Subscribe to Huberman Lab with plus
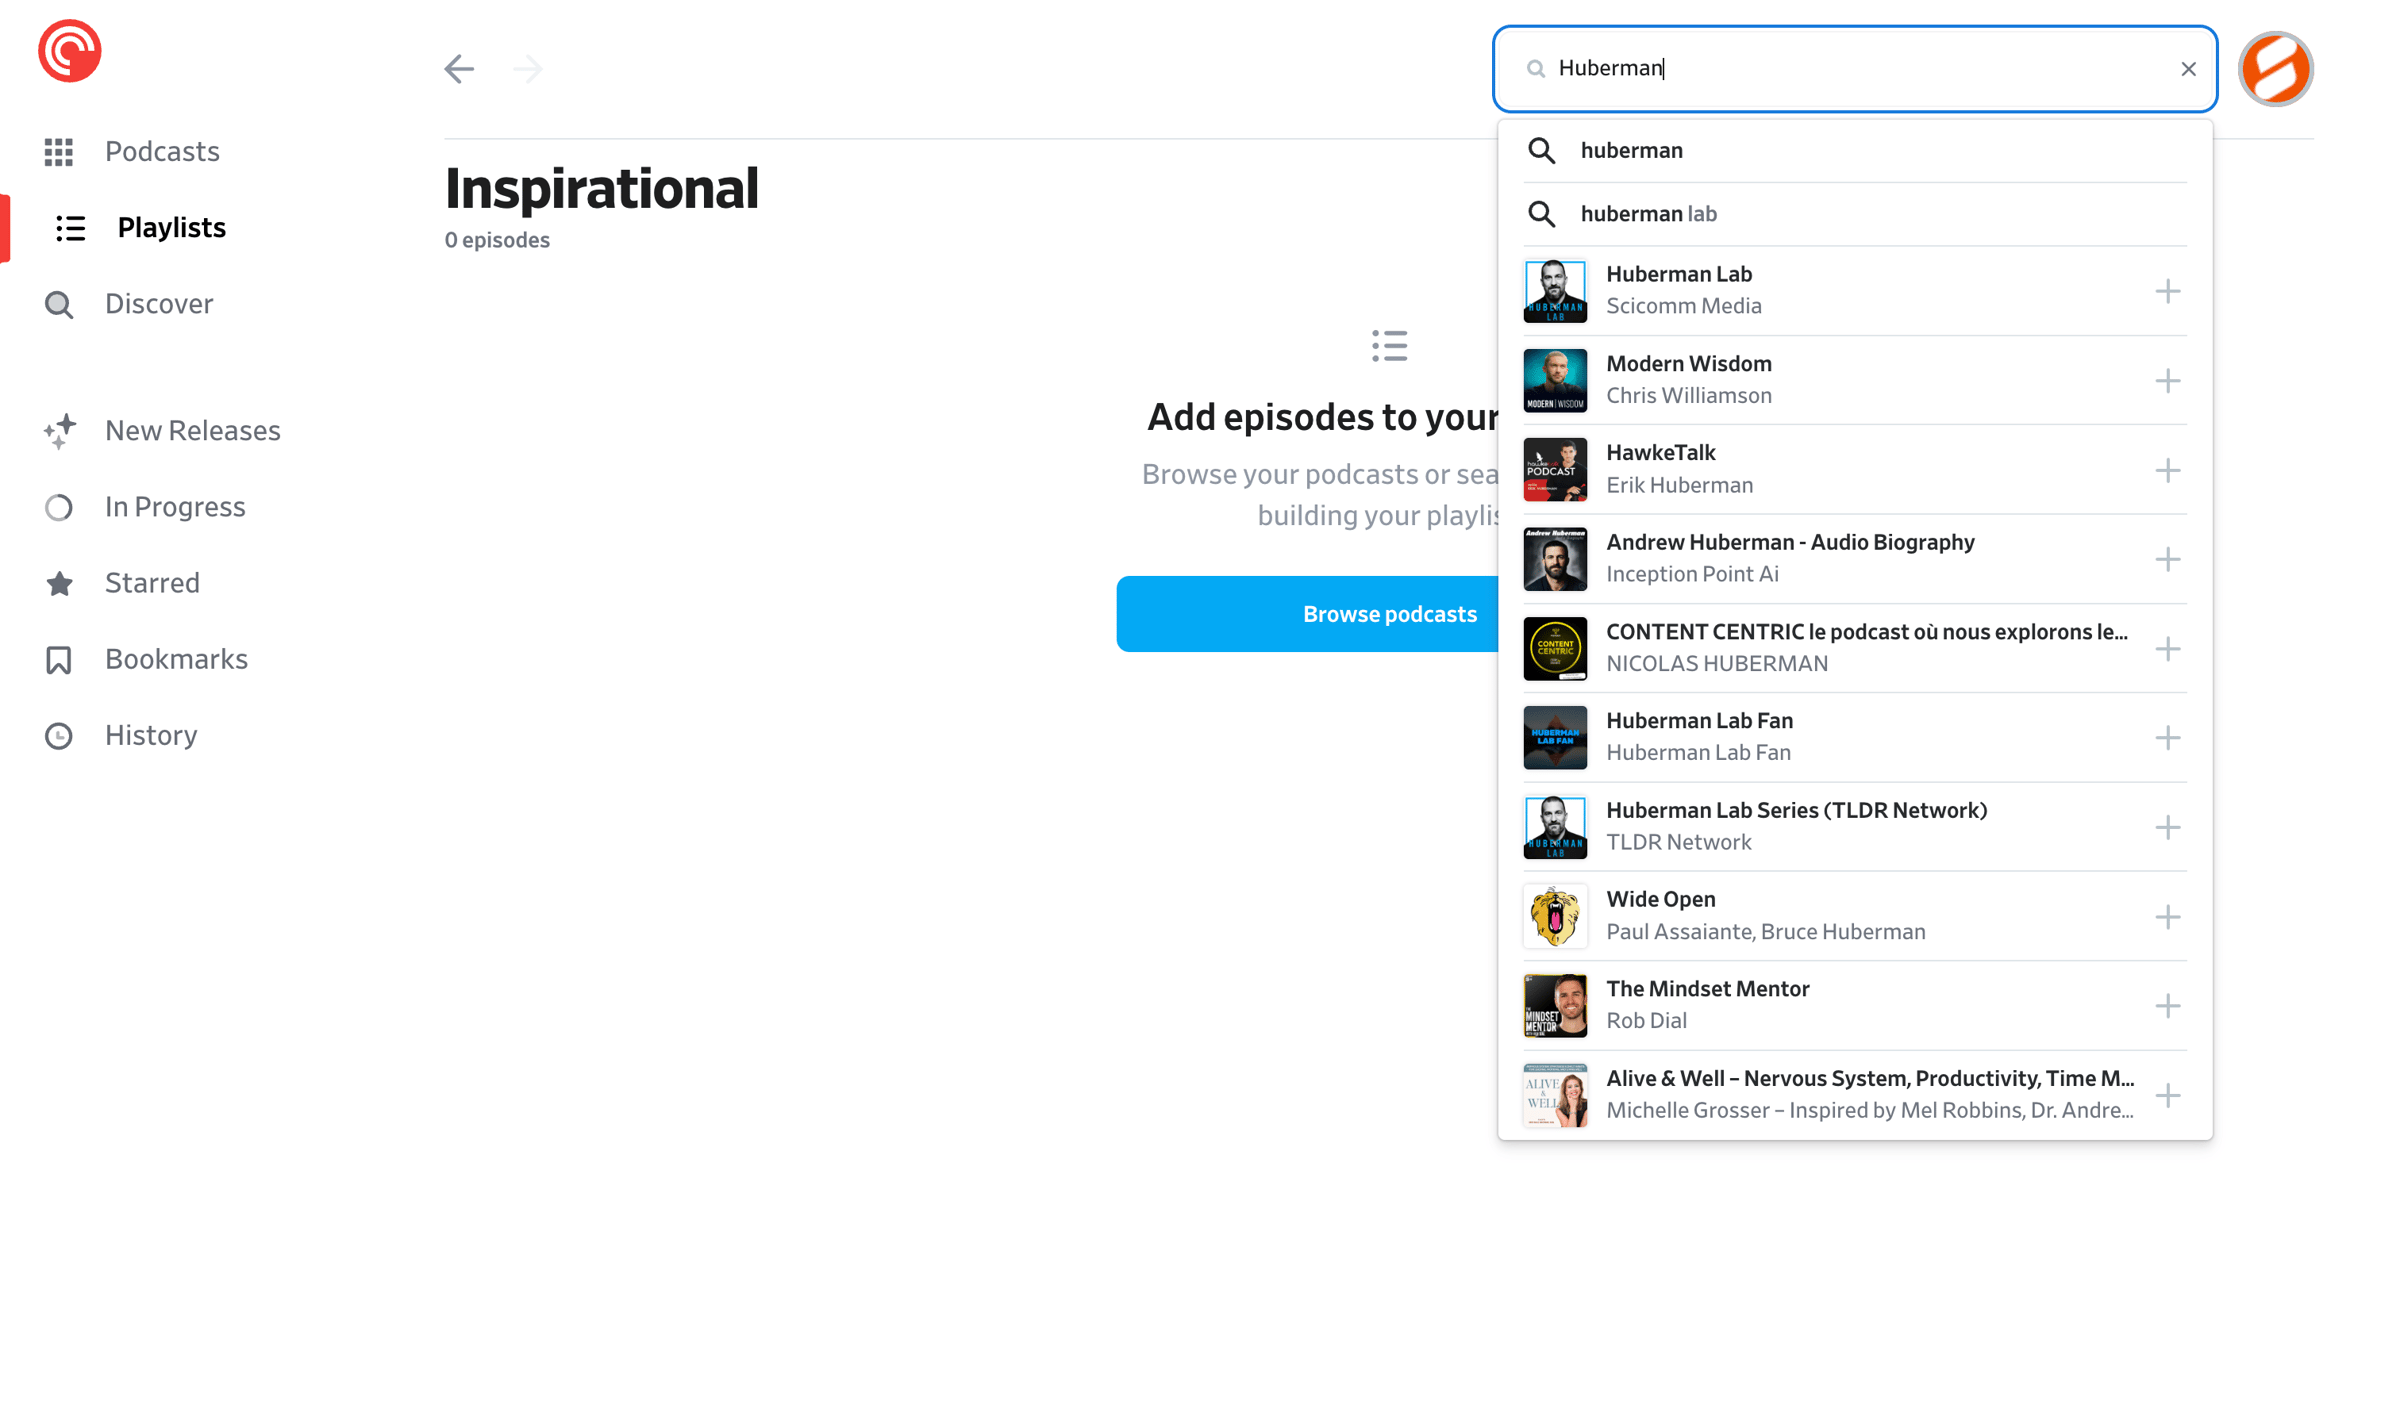Viewport: 2400px width, 1412px height. [2167, 291]
